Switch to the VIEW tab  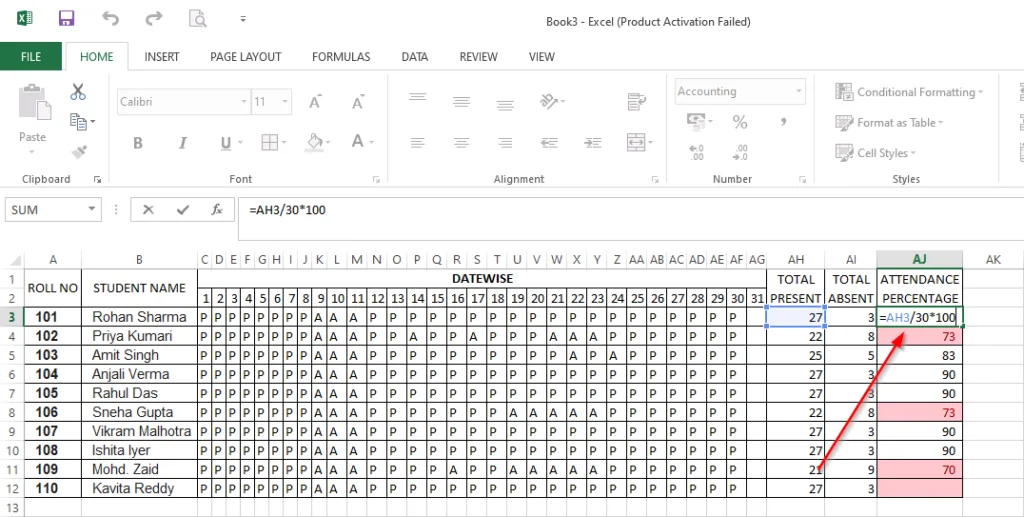pyautogui.click(x=541, y=57)
